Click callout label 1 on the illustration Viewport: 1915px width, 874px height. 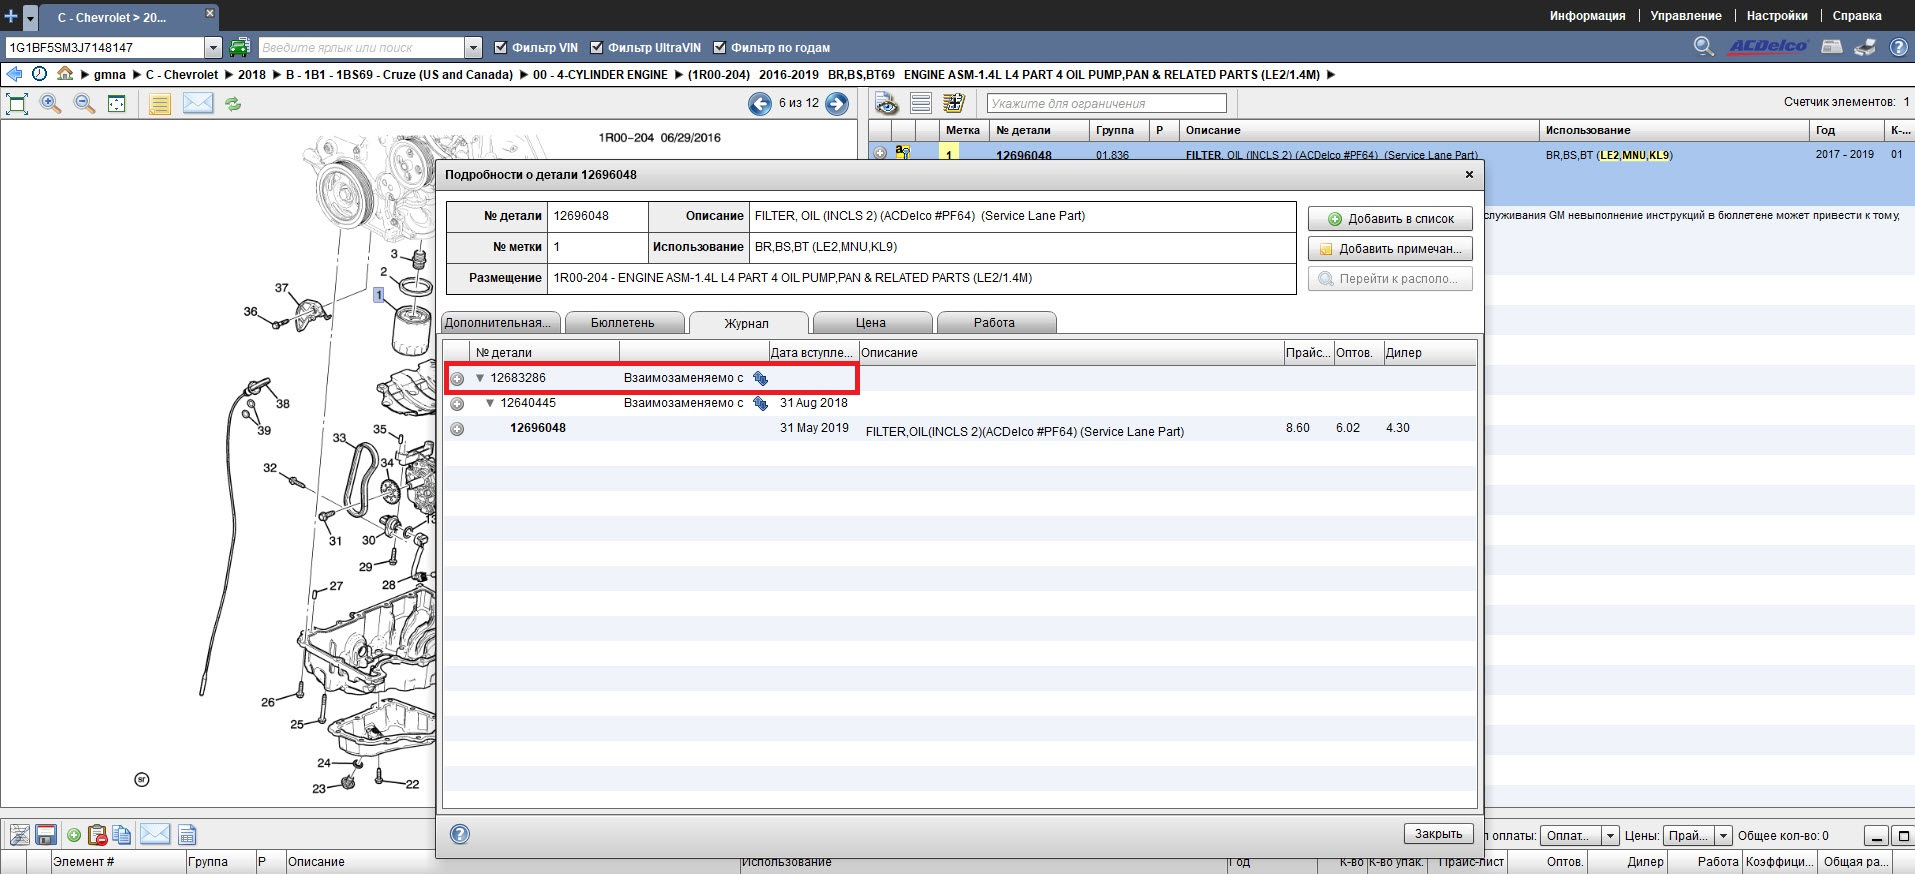point(378,295)
